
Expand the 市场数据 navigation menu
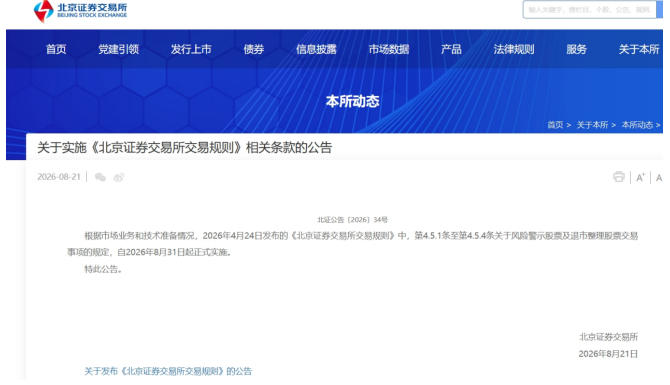[389, 50]
